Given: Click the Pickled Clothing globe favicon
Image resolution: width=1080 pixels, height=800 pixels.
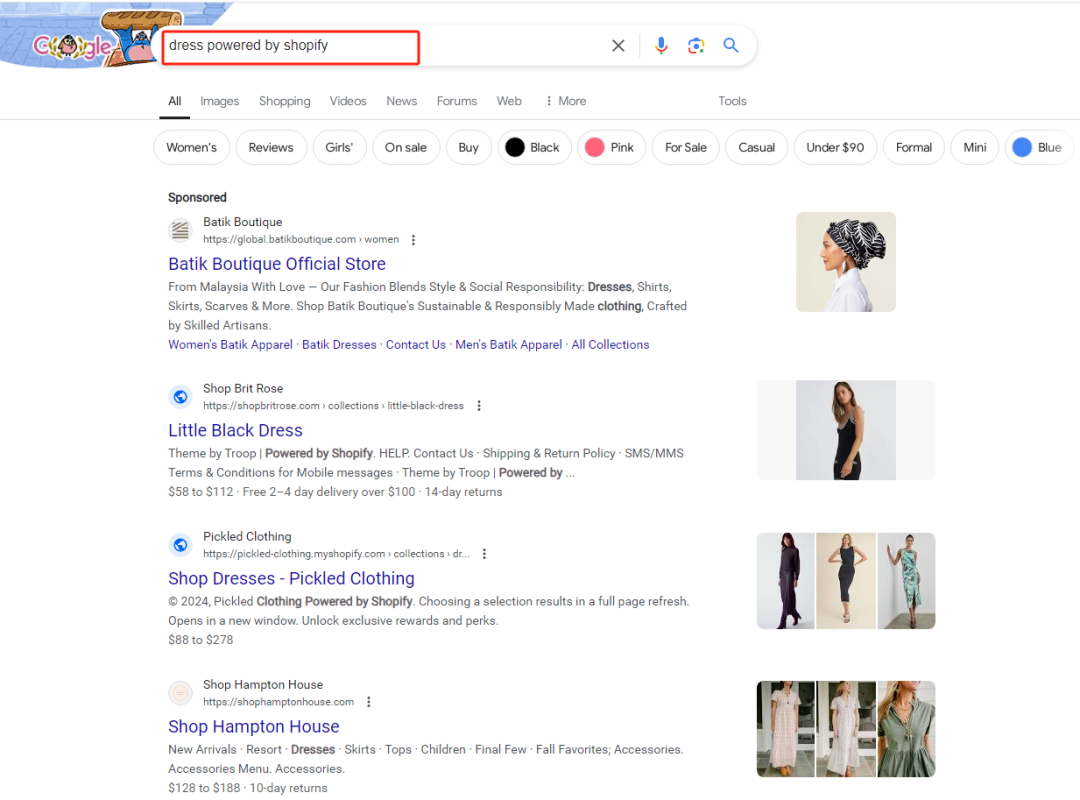Looking at the screenshot, I should (x=180, y=545).
